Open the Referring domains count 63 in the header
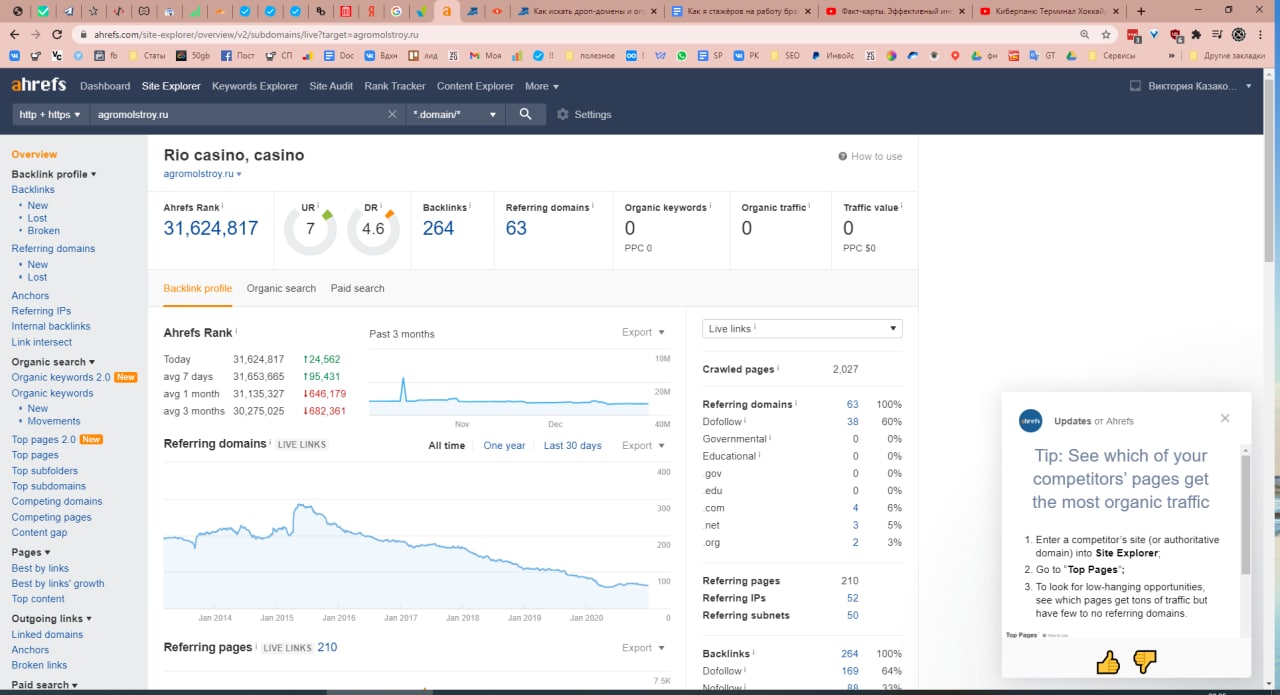Image resolution: width=1280 pixels, height=695 pixels. pos(516,228)
